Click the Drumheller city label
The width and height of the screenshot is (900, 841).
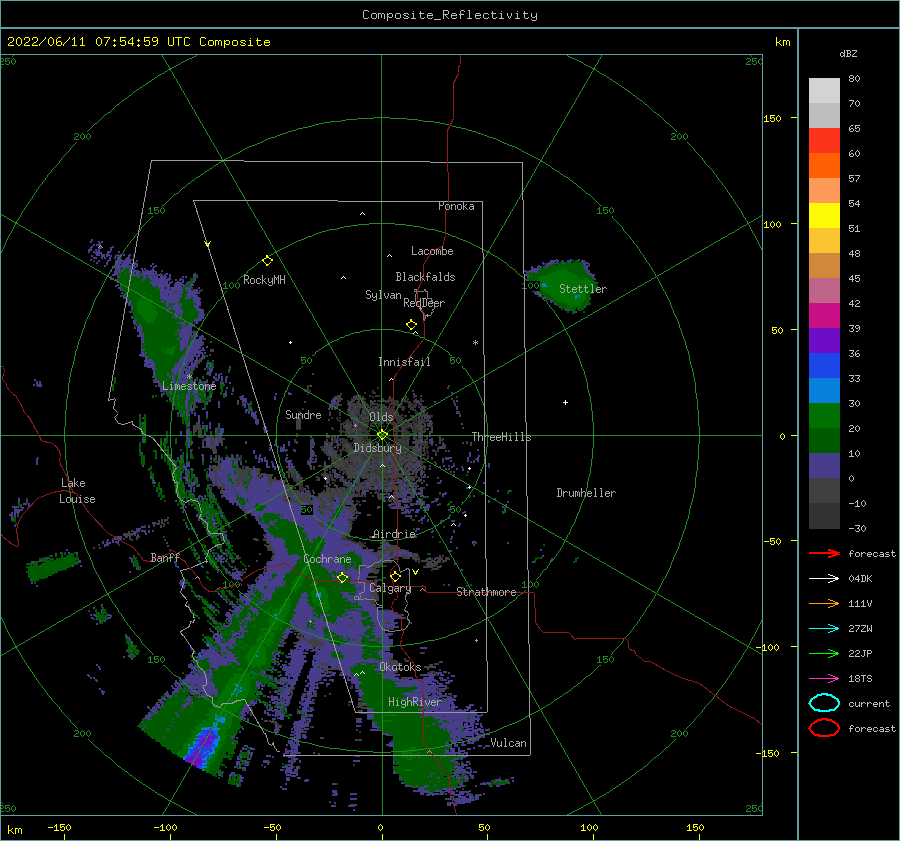click(x=586, y=493)
